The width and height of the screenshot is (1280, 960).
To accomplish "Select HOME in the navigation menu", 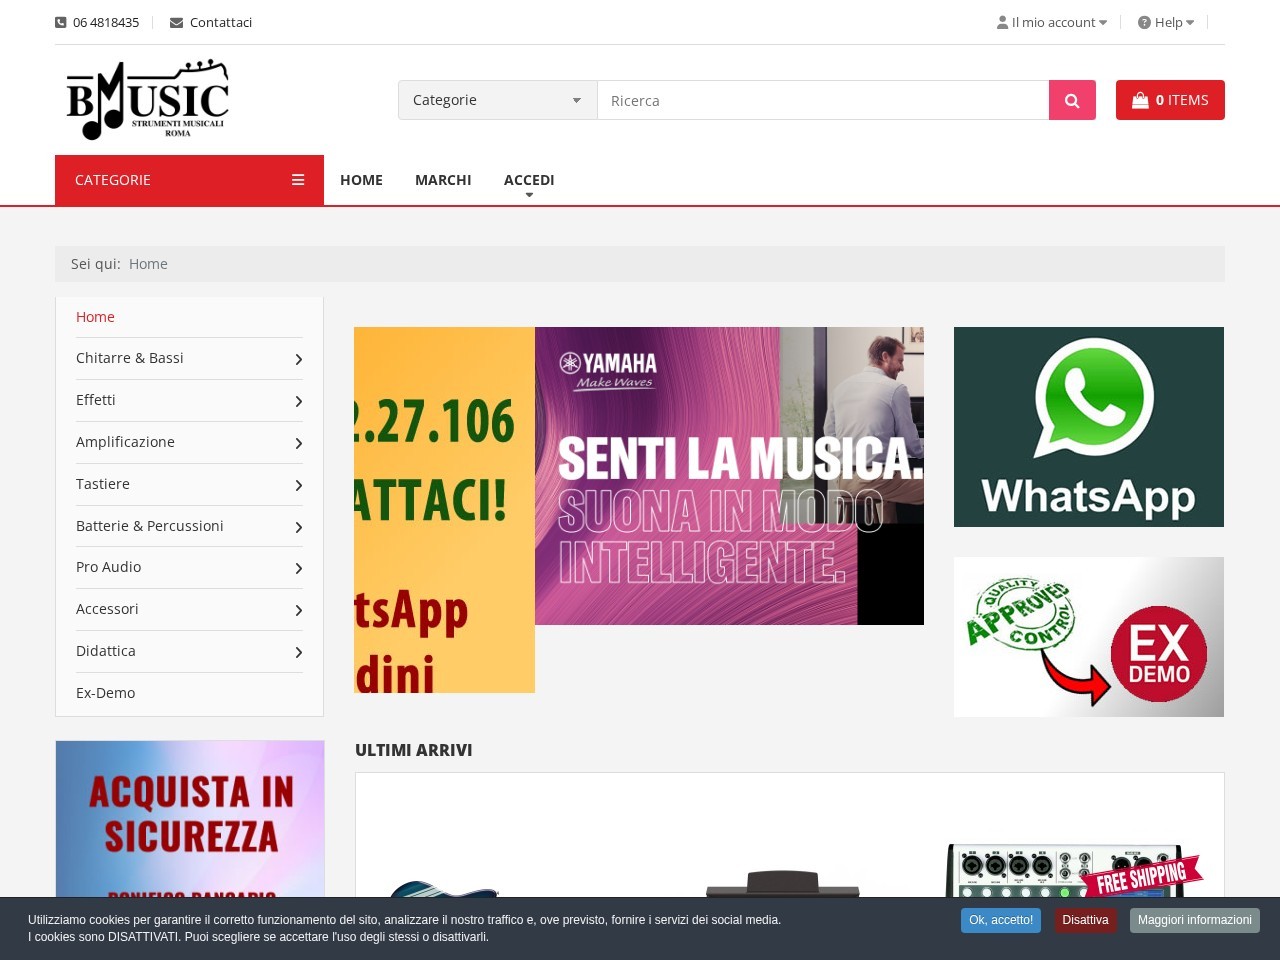I will point(361,180).
